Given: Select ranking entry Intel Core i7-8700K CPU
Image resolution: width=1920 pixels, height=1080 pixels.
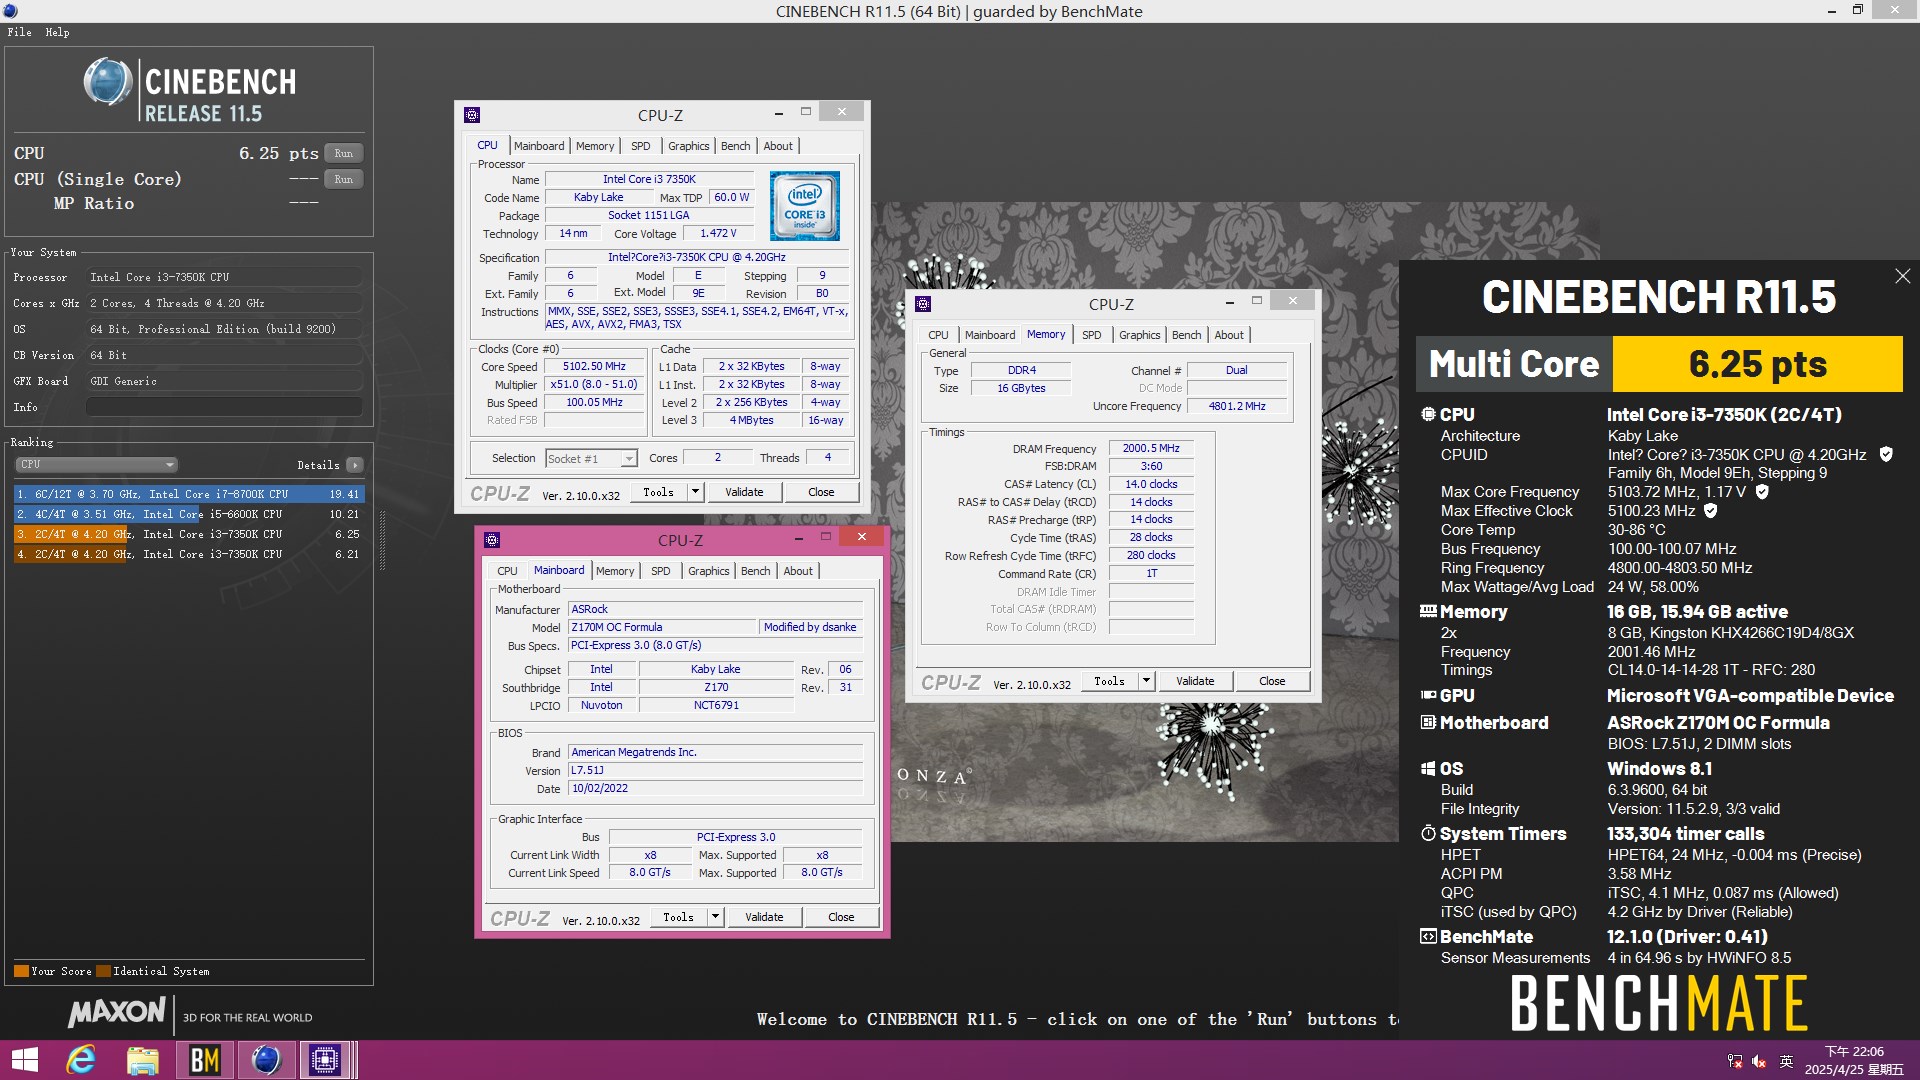Looking at the screenshot, I should coord(188,494).
